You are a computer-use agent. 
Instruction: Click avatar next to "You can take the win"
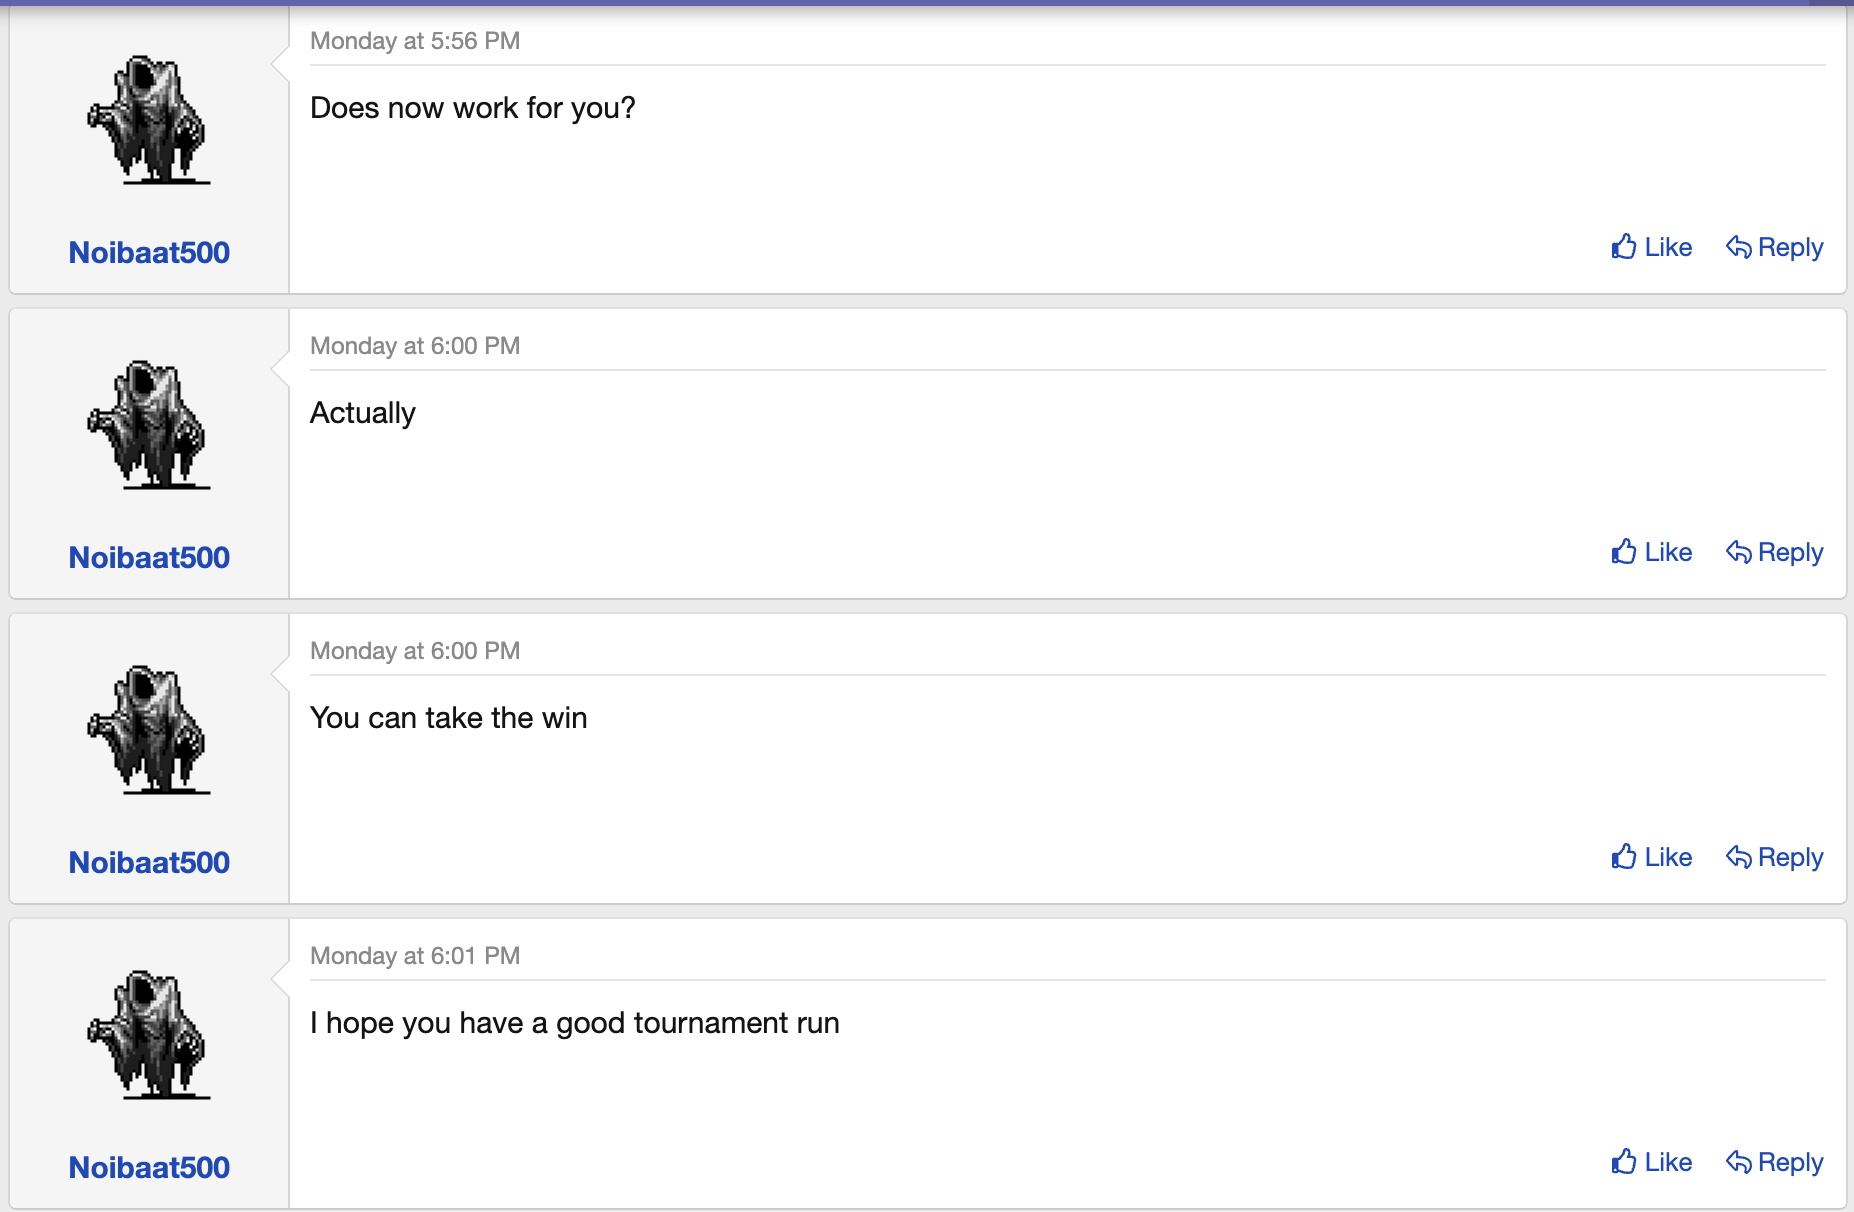coord(149,730)
